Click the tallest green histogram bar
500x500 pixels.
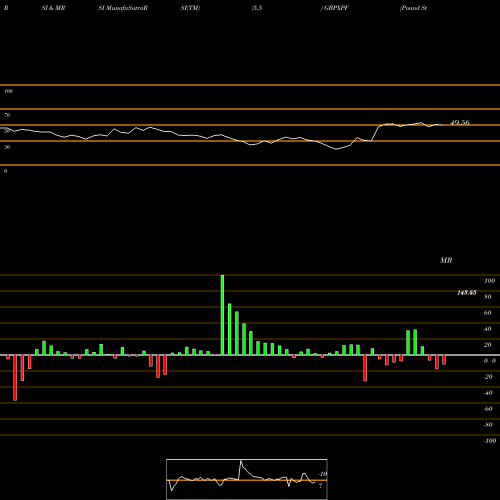click(222, 315)
